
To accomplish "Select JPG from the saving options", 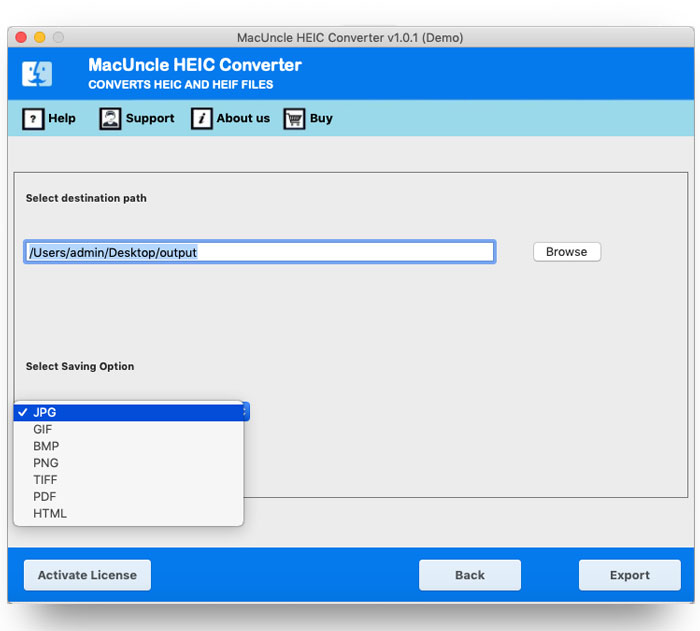I will coord(45,412).
